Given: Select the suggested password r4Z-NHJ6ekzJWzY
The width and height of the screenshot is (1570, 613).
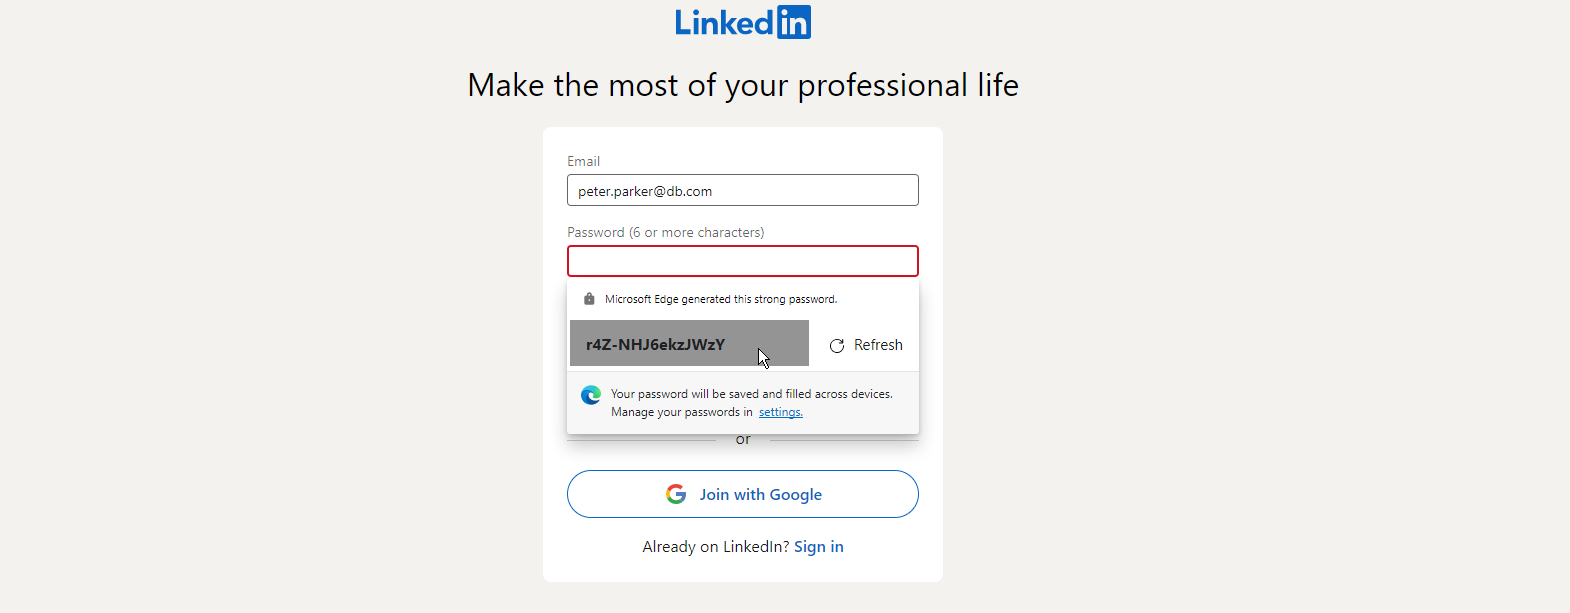Looking at the screenshot, I should (x=689, y=343).
